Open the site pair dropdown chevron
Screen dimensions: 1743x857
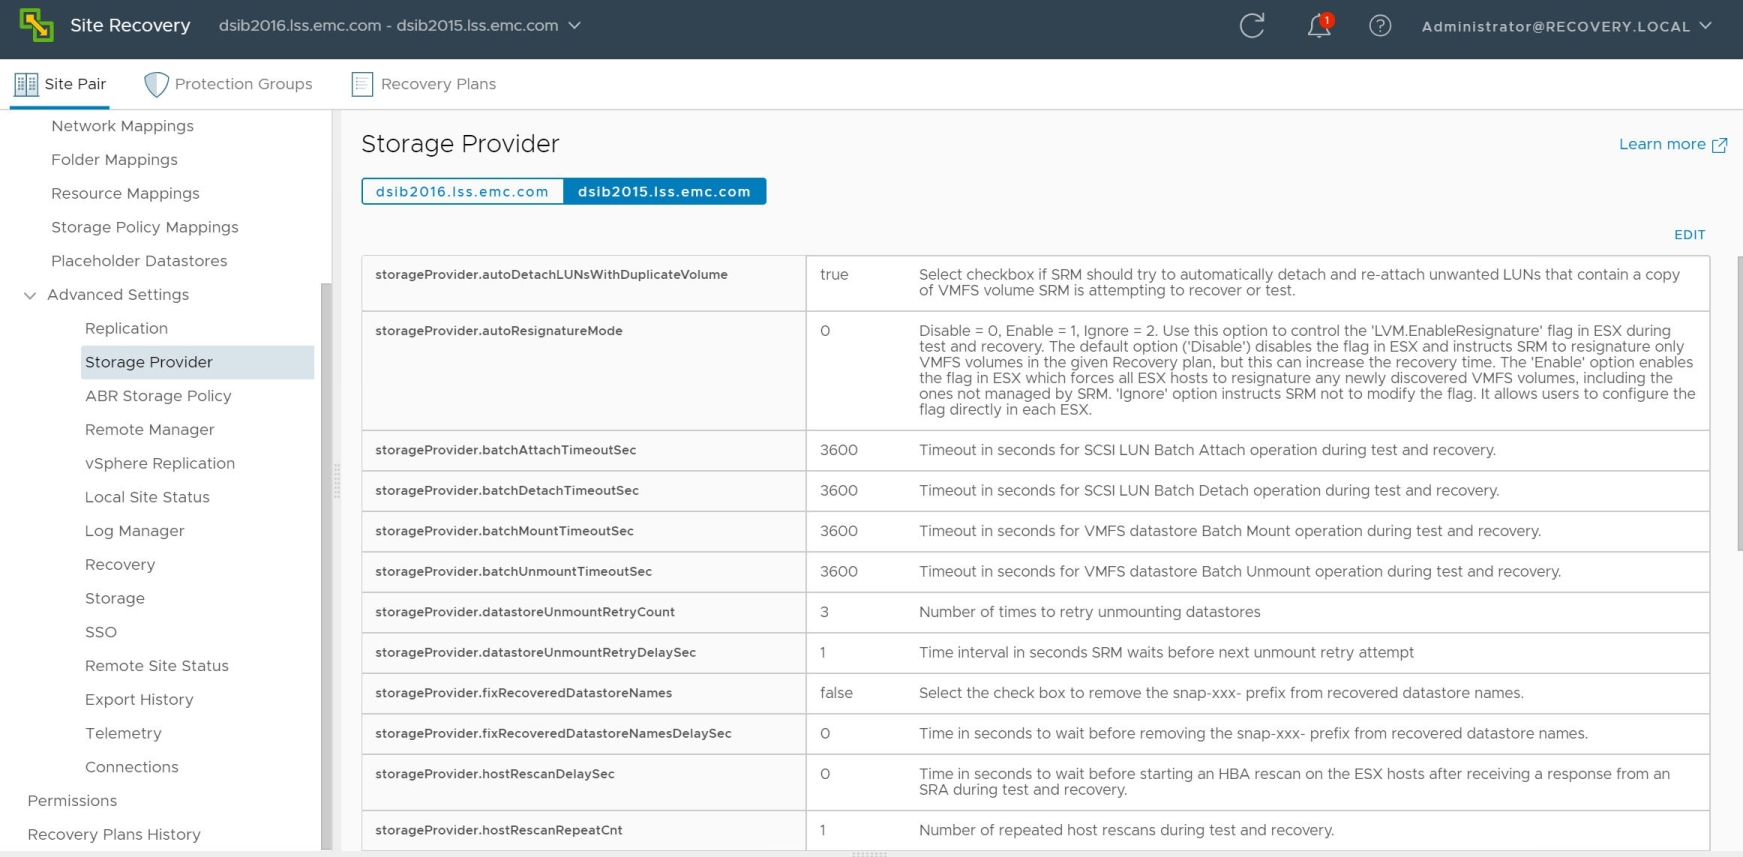[574, 26]
